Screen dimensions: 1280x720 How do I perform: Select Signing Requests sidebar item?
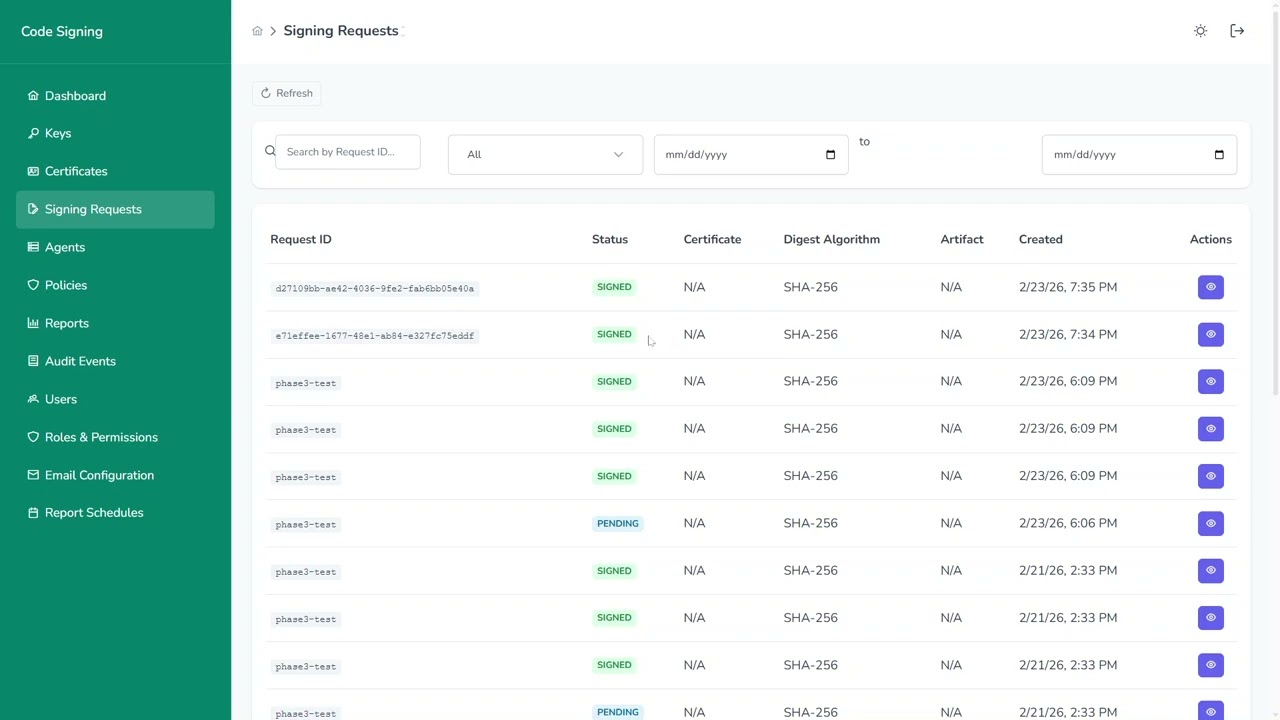click(x=115, y=210)
